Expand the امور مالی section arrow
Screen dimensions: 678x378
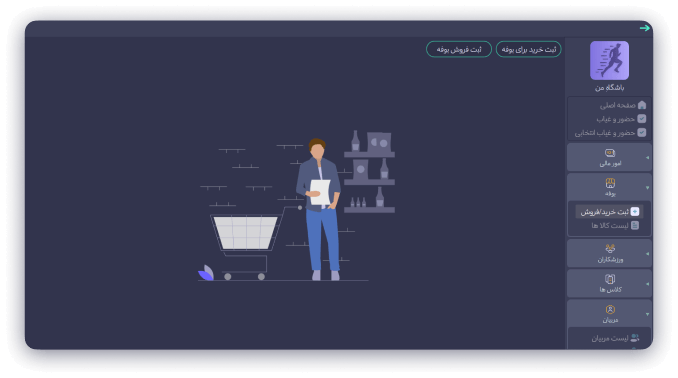click(x=647, y=157)
